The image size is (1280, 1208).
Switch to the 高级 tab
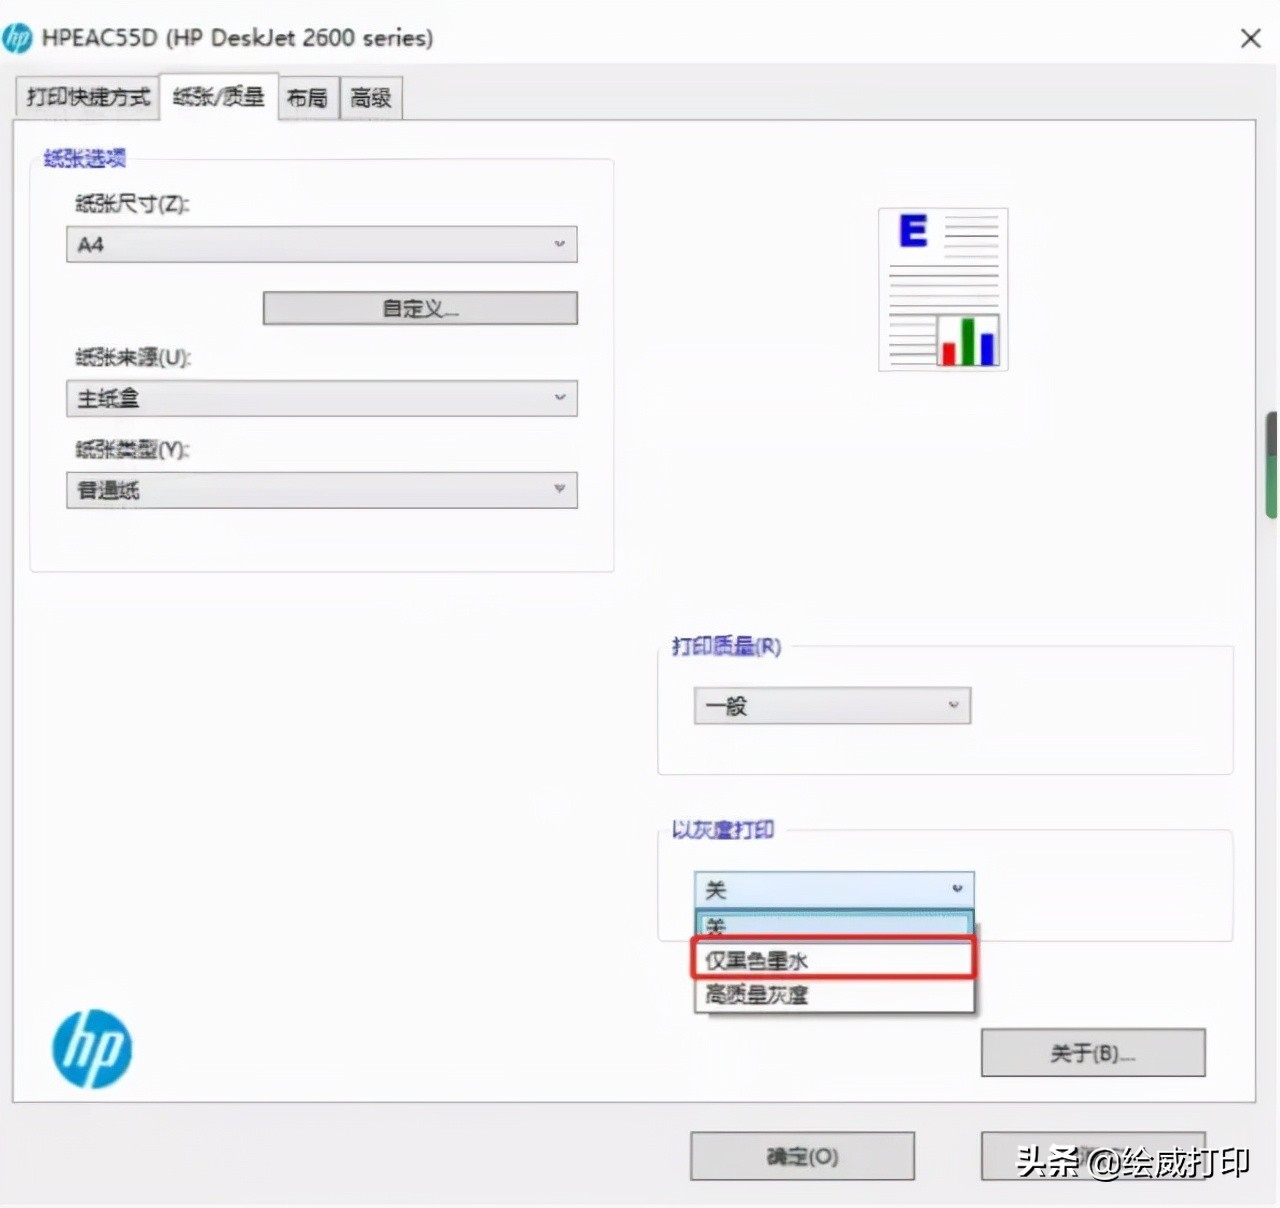[369, 97]
